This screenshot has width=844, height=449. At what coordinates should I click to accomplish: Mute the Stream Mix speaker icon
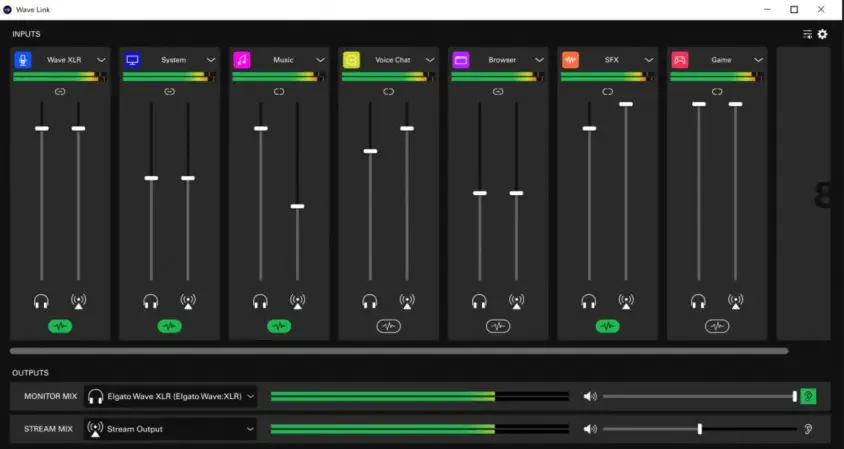click(x=590, y=429)
